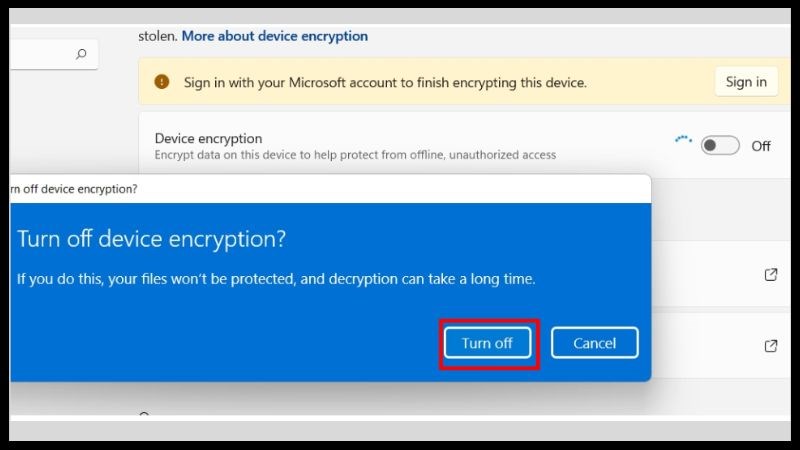Open the upper external link icon
800x450 pixels.
(771, 274)
